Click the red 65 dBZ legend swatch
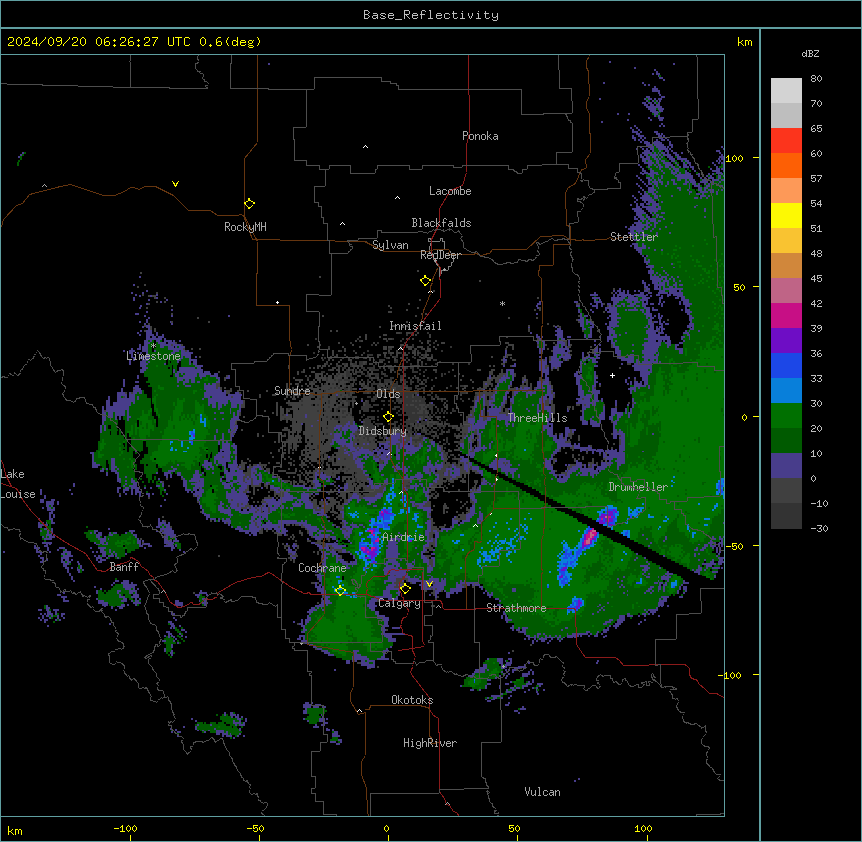Viewport: 862px width, 842px height. (786, 141)
